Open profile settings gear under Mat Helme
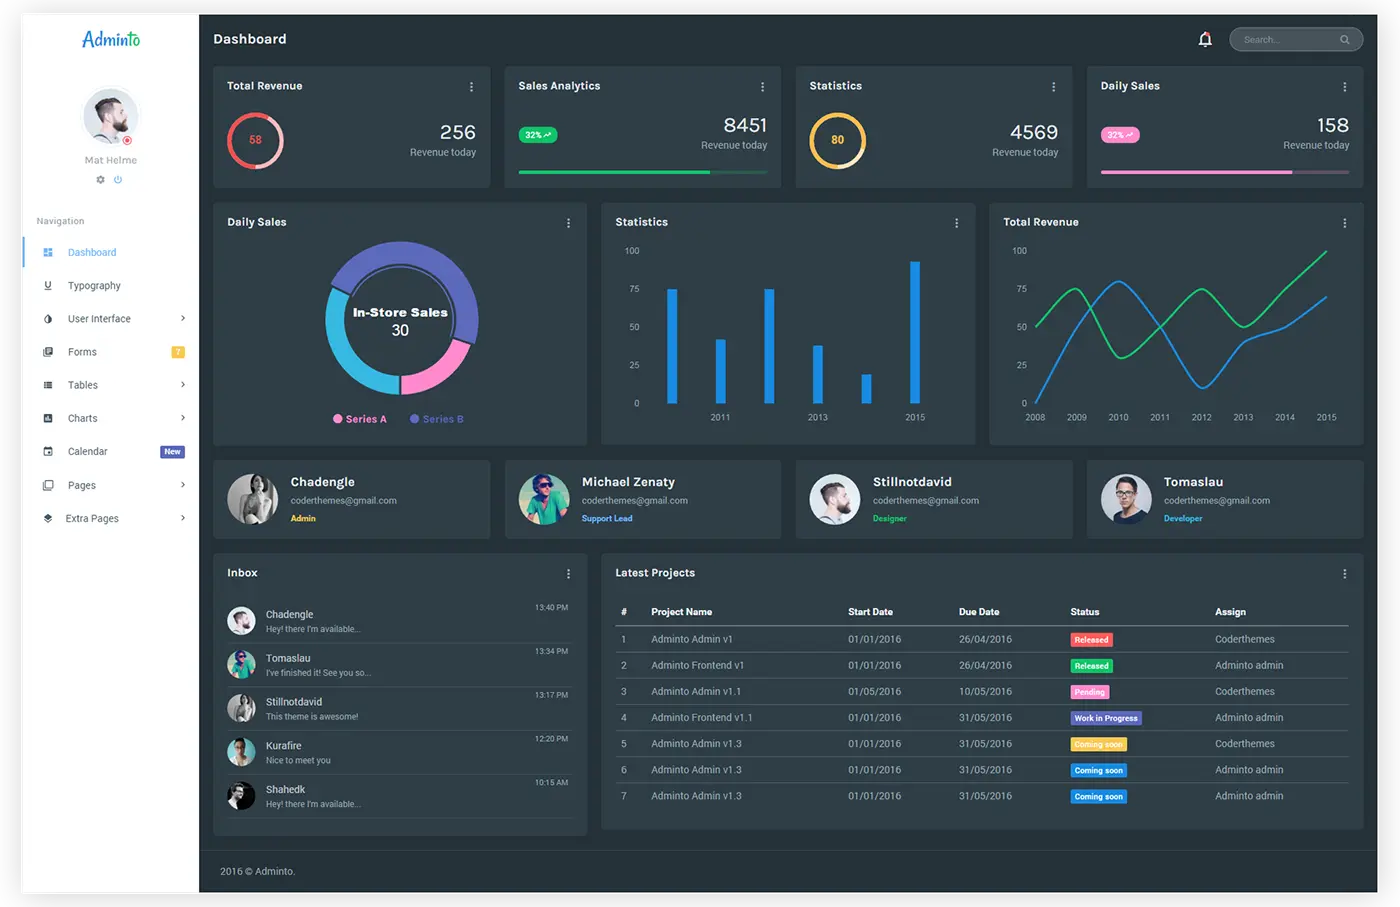The height and width of the screenshot is (907, 1400). [x=100, y=180]
